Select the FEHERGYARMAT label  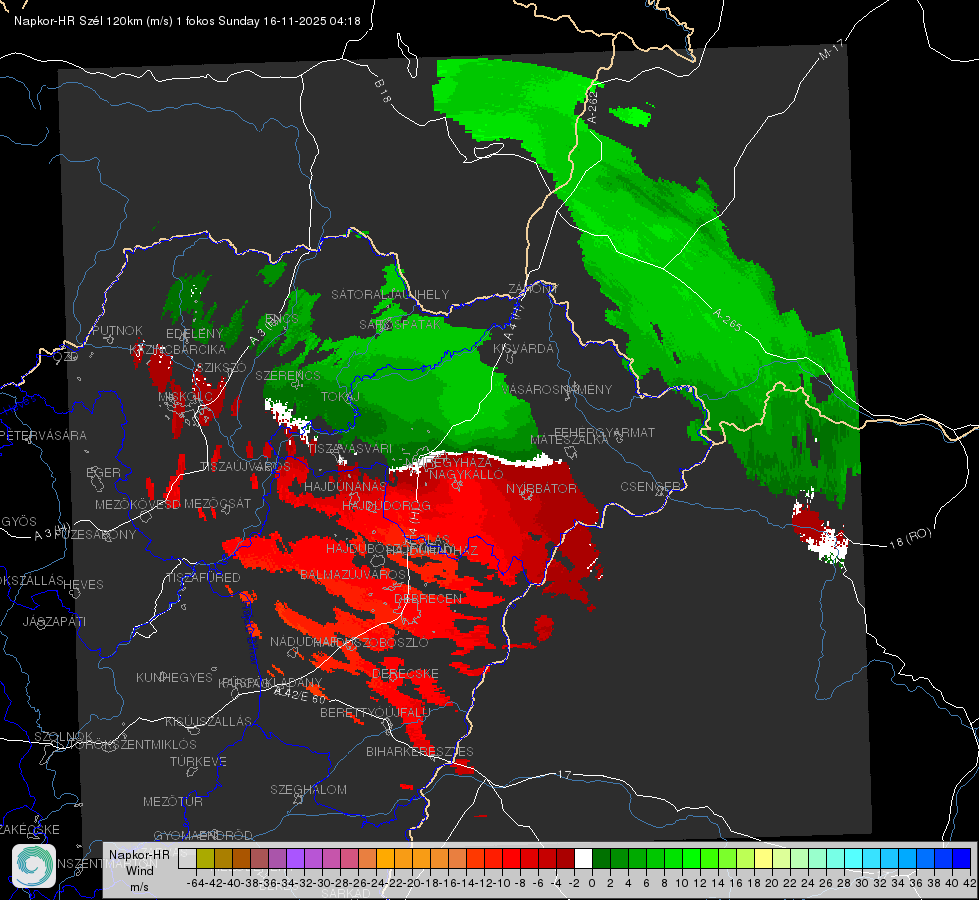click(x=604, y=432)
